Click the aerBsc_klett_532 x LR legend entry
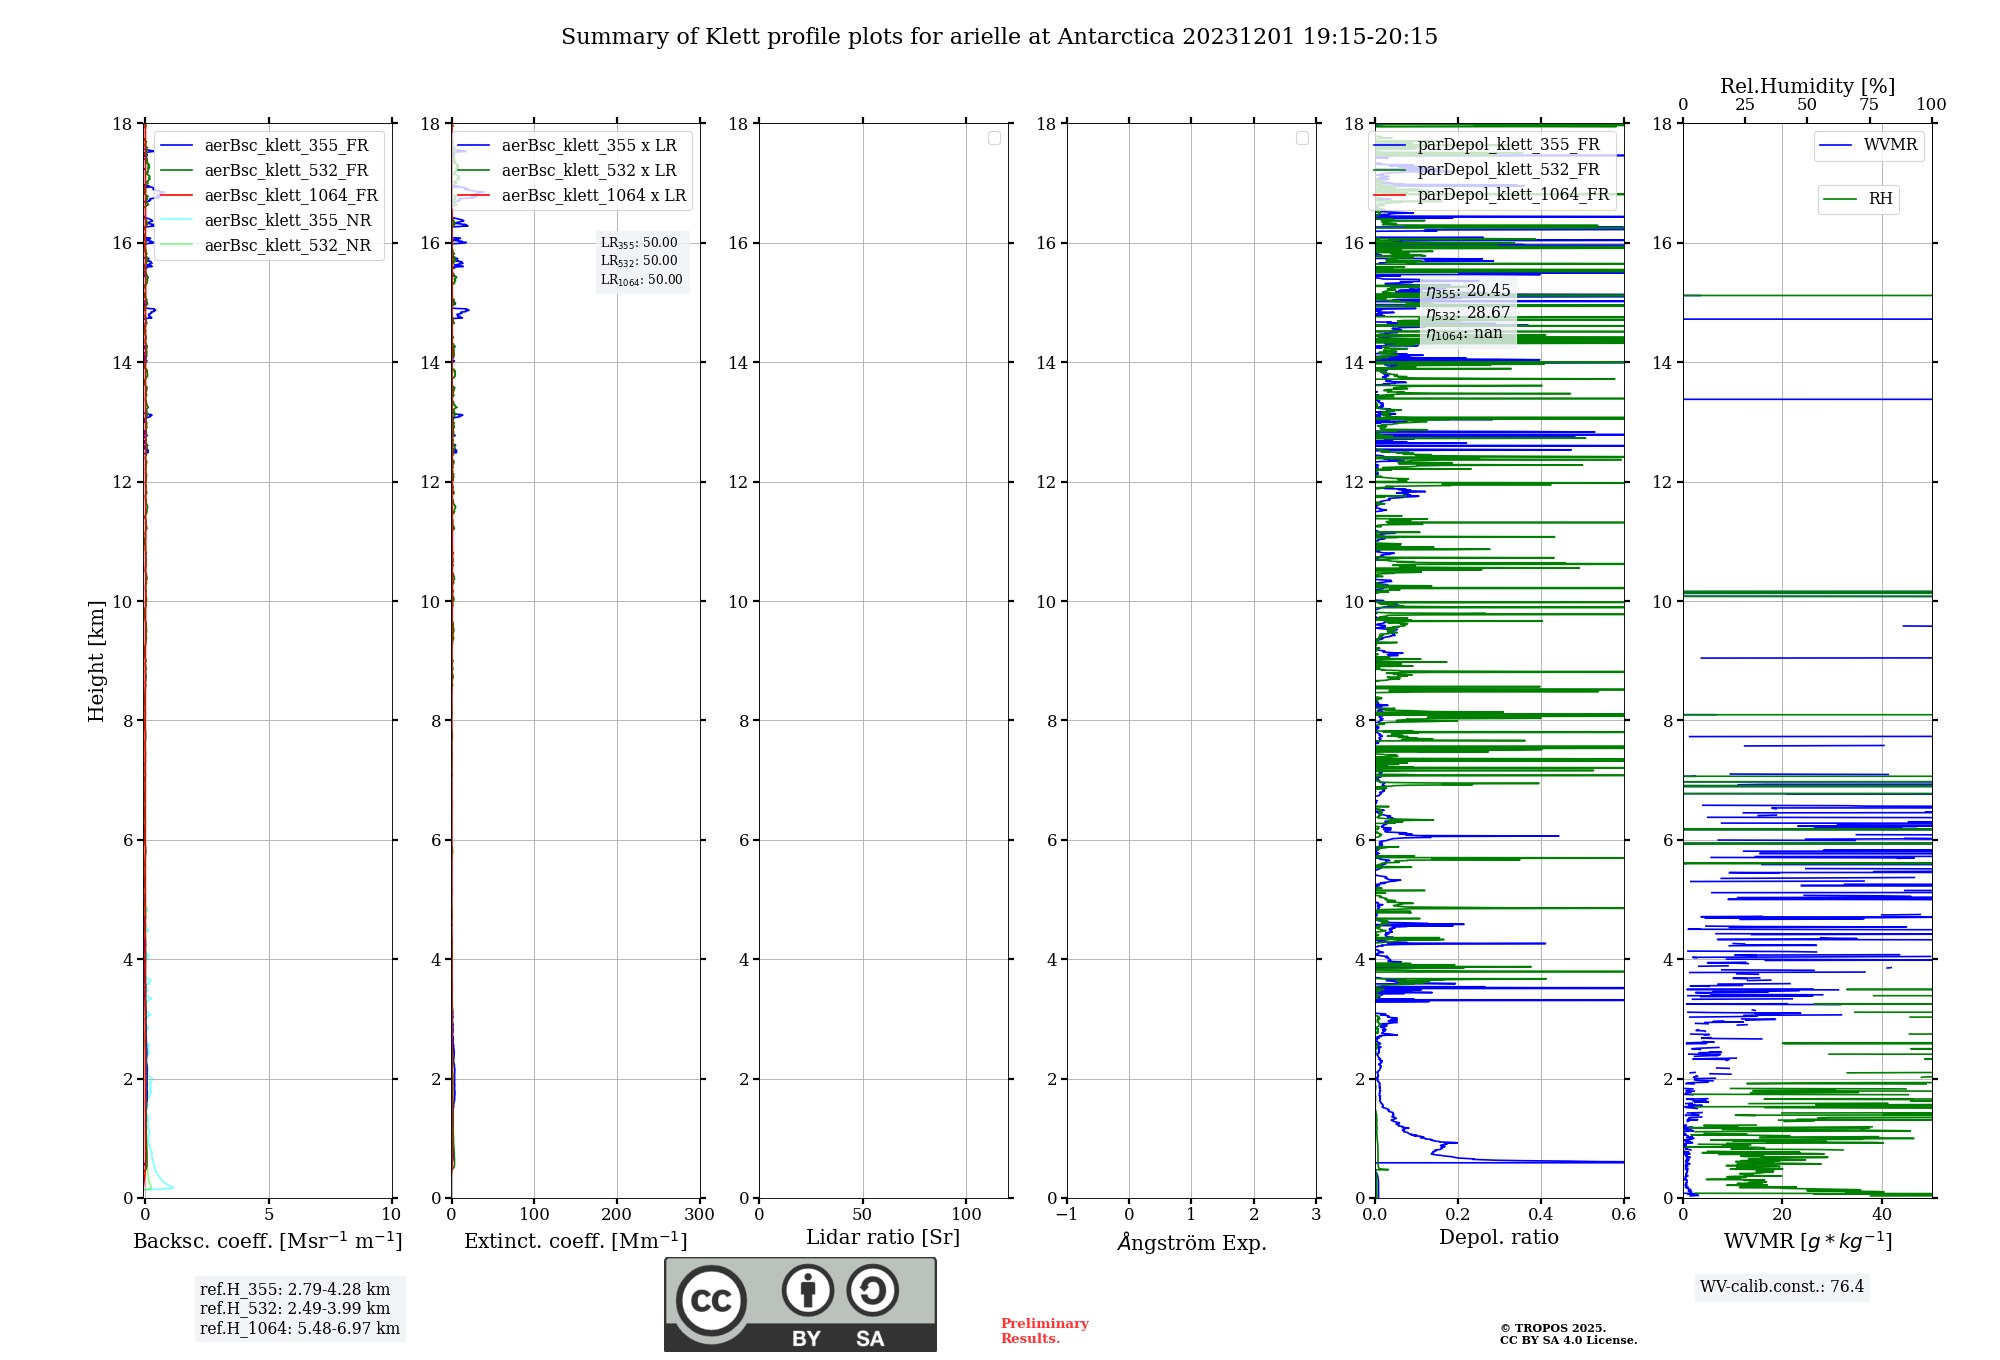2000x1360 pixels. point(588,170)
